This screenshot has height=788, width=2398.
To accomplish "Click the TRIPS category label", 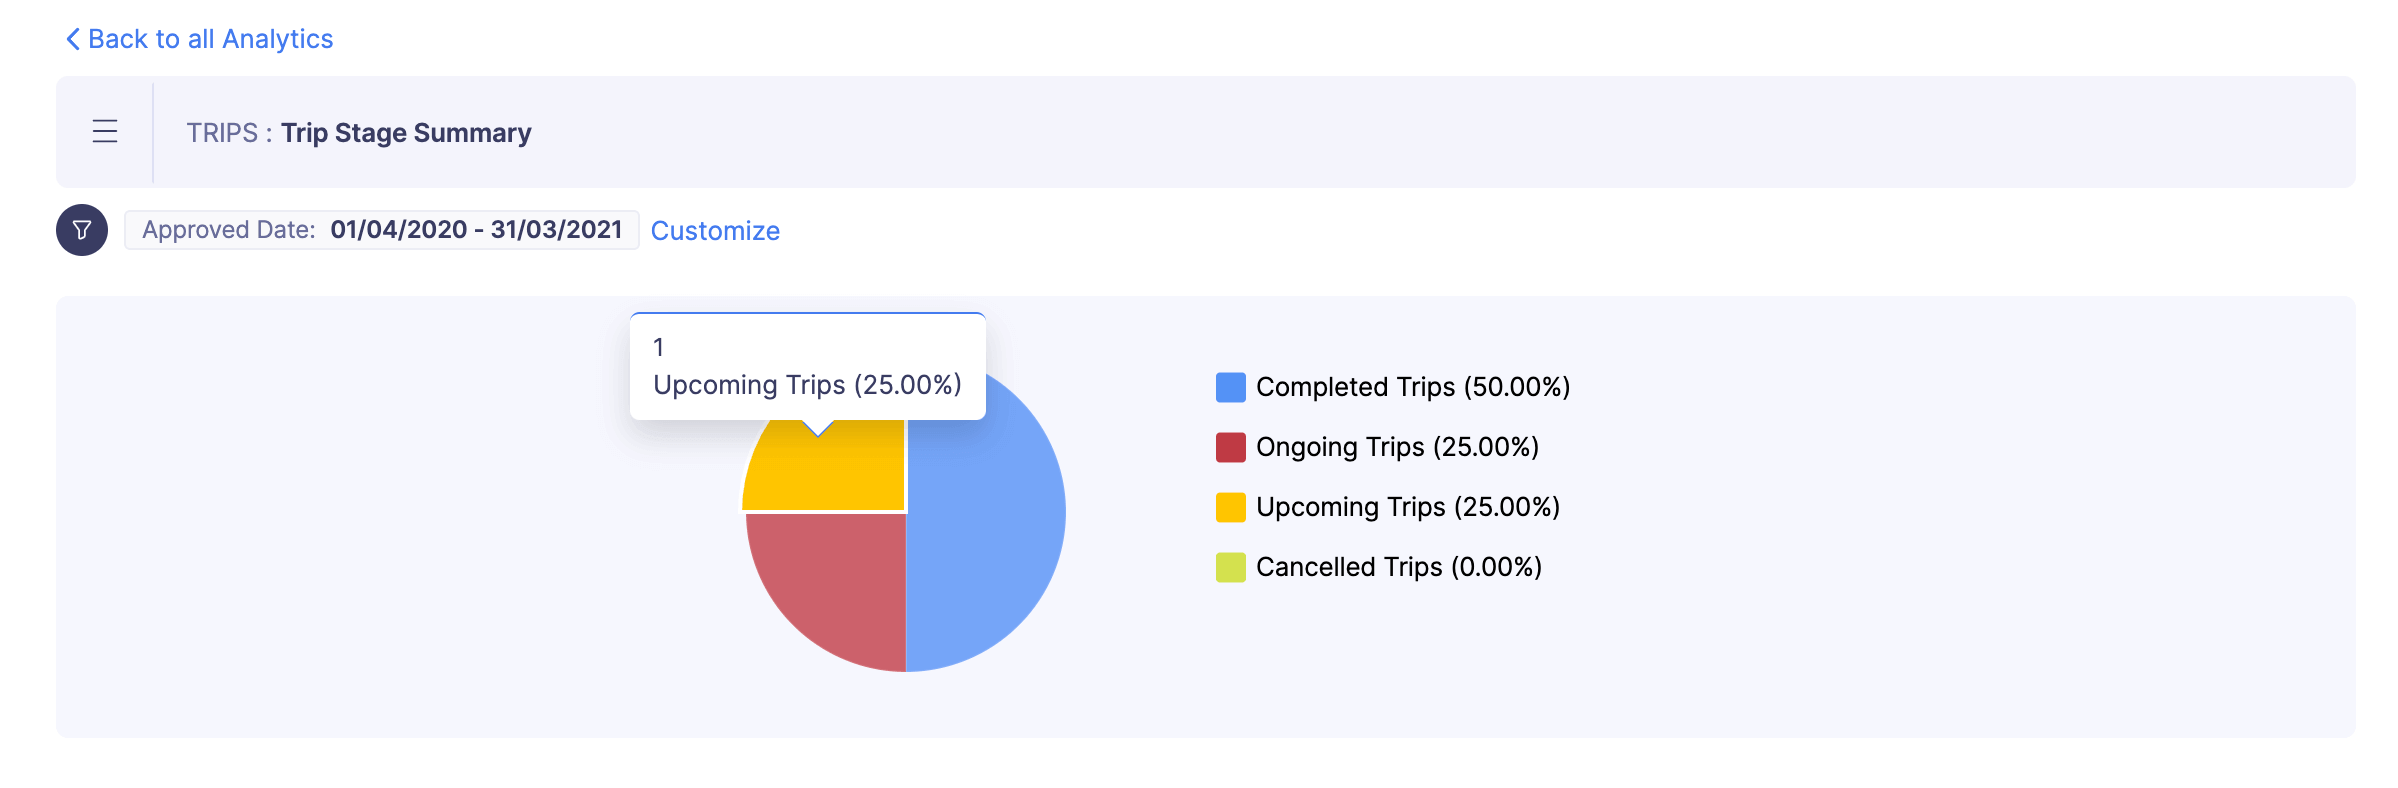I will click(222, 133).
